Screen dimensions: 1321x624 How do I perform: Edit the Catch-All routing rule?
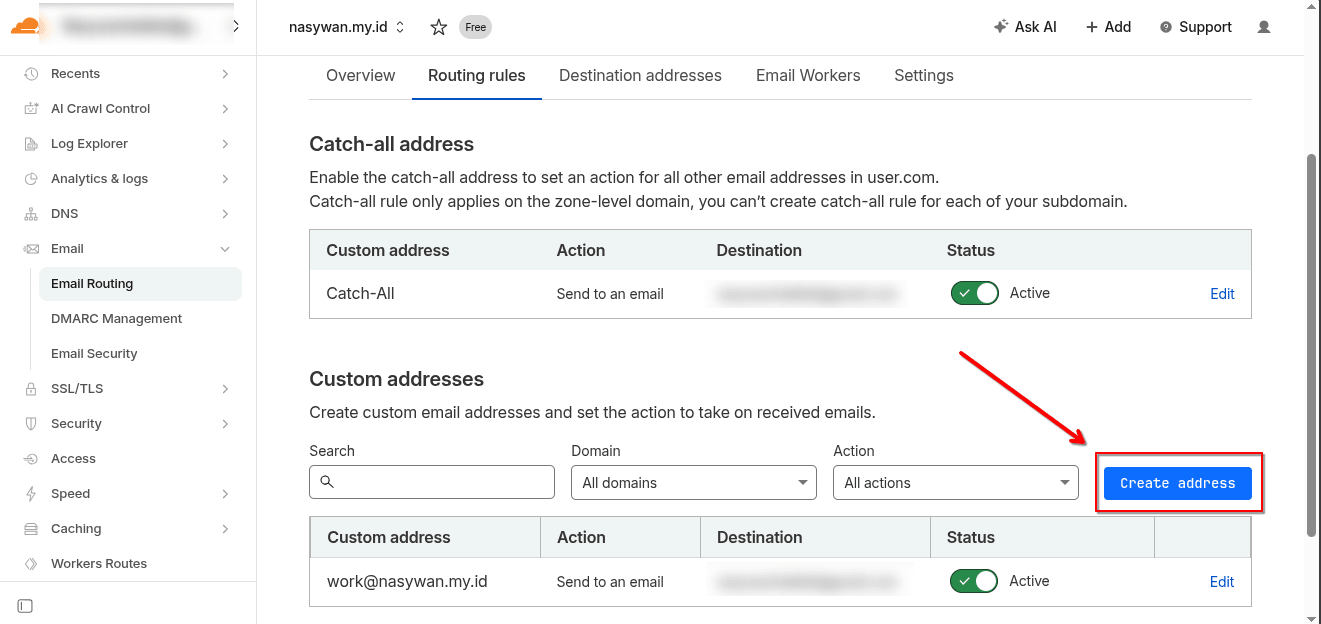point(1221,293)
